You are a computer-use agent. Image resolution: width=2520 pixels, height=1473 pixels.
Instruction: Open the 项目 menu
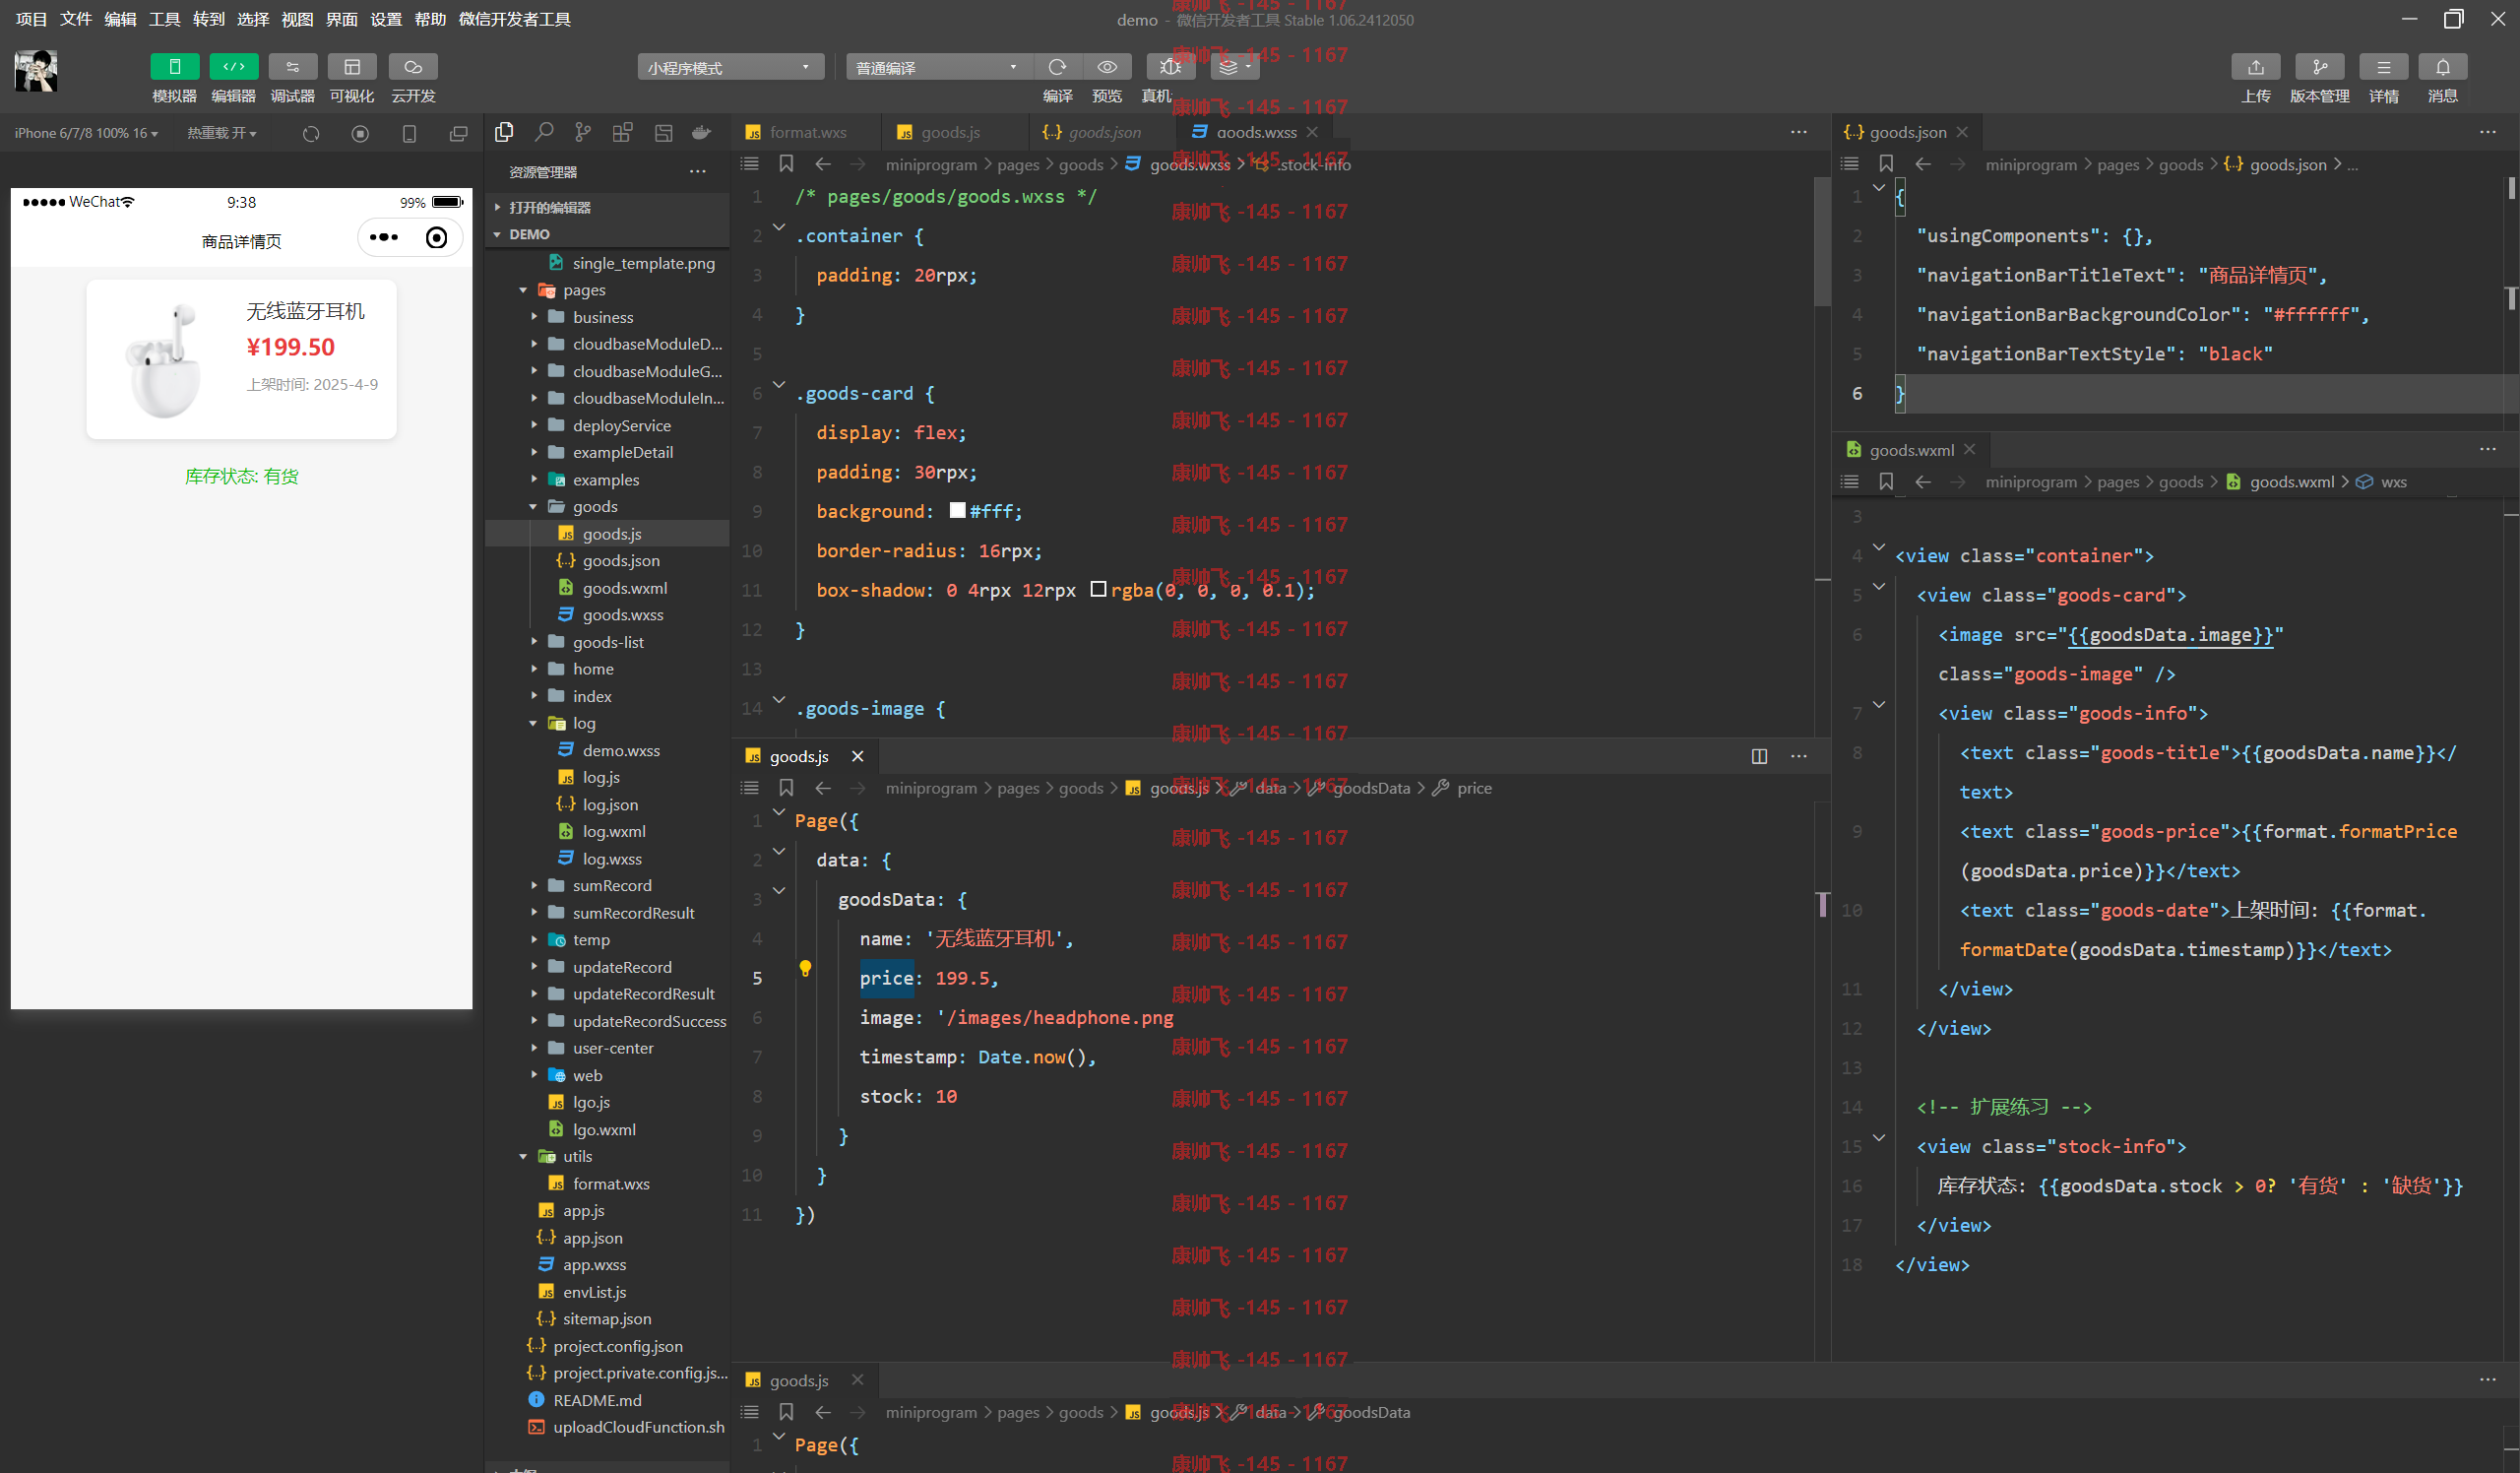coord(31,19)
